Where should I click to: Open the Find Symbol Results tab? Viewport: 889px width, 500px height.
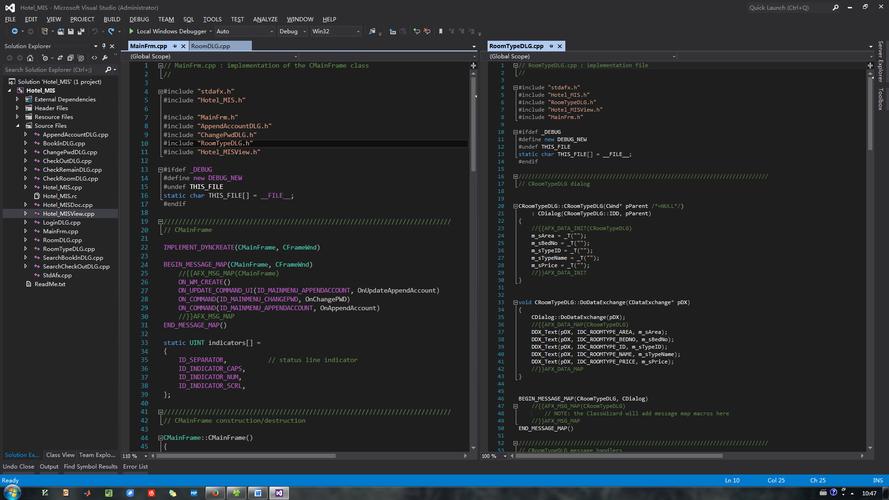(90, 467)
